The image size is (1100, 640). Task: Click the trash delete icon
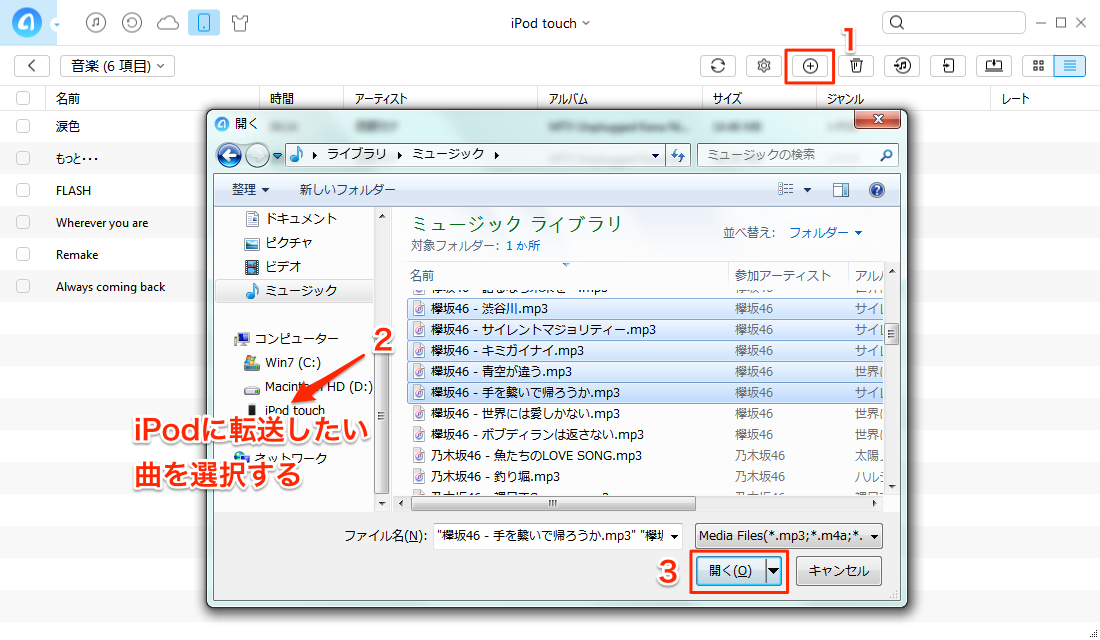856,66
